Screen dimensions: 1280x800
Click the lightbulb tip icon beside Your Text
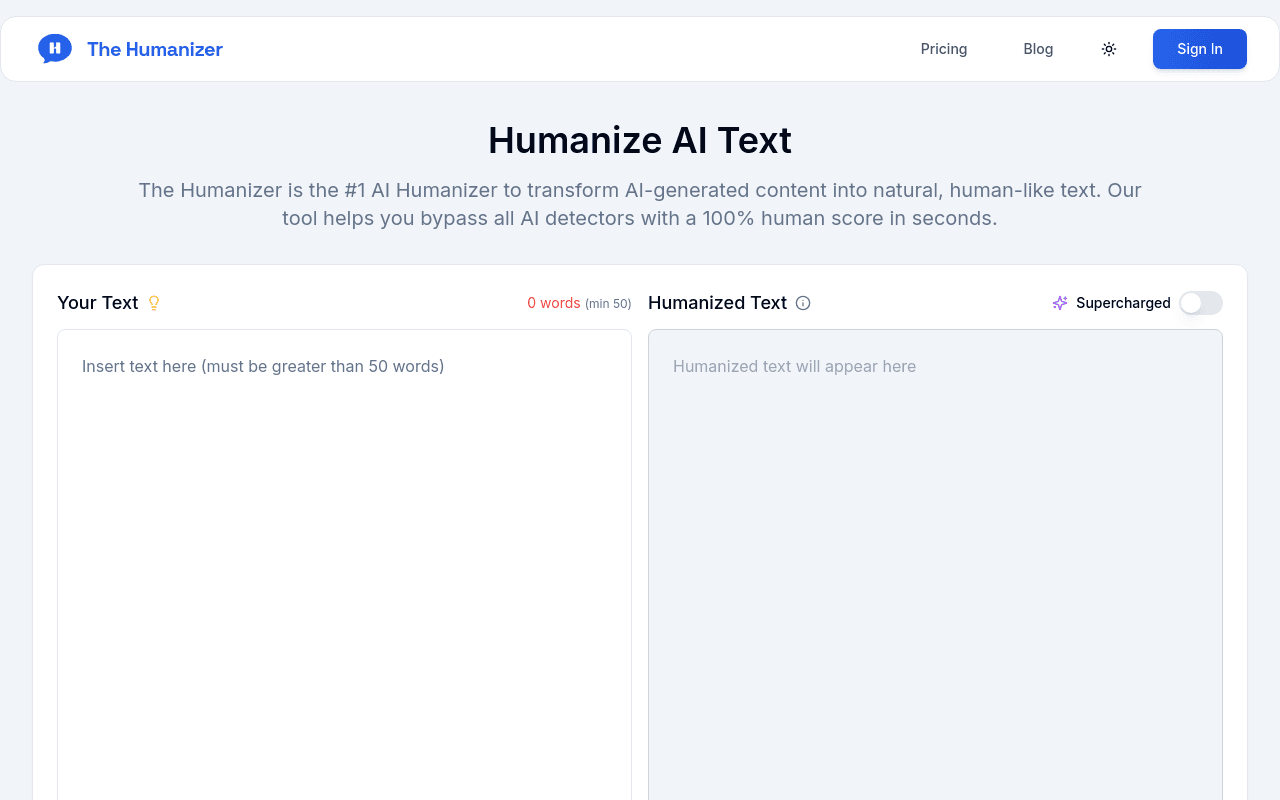154,303
